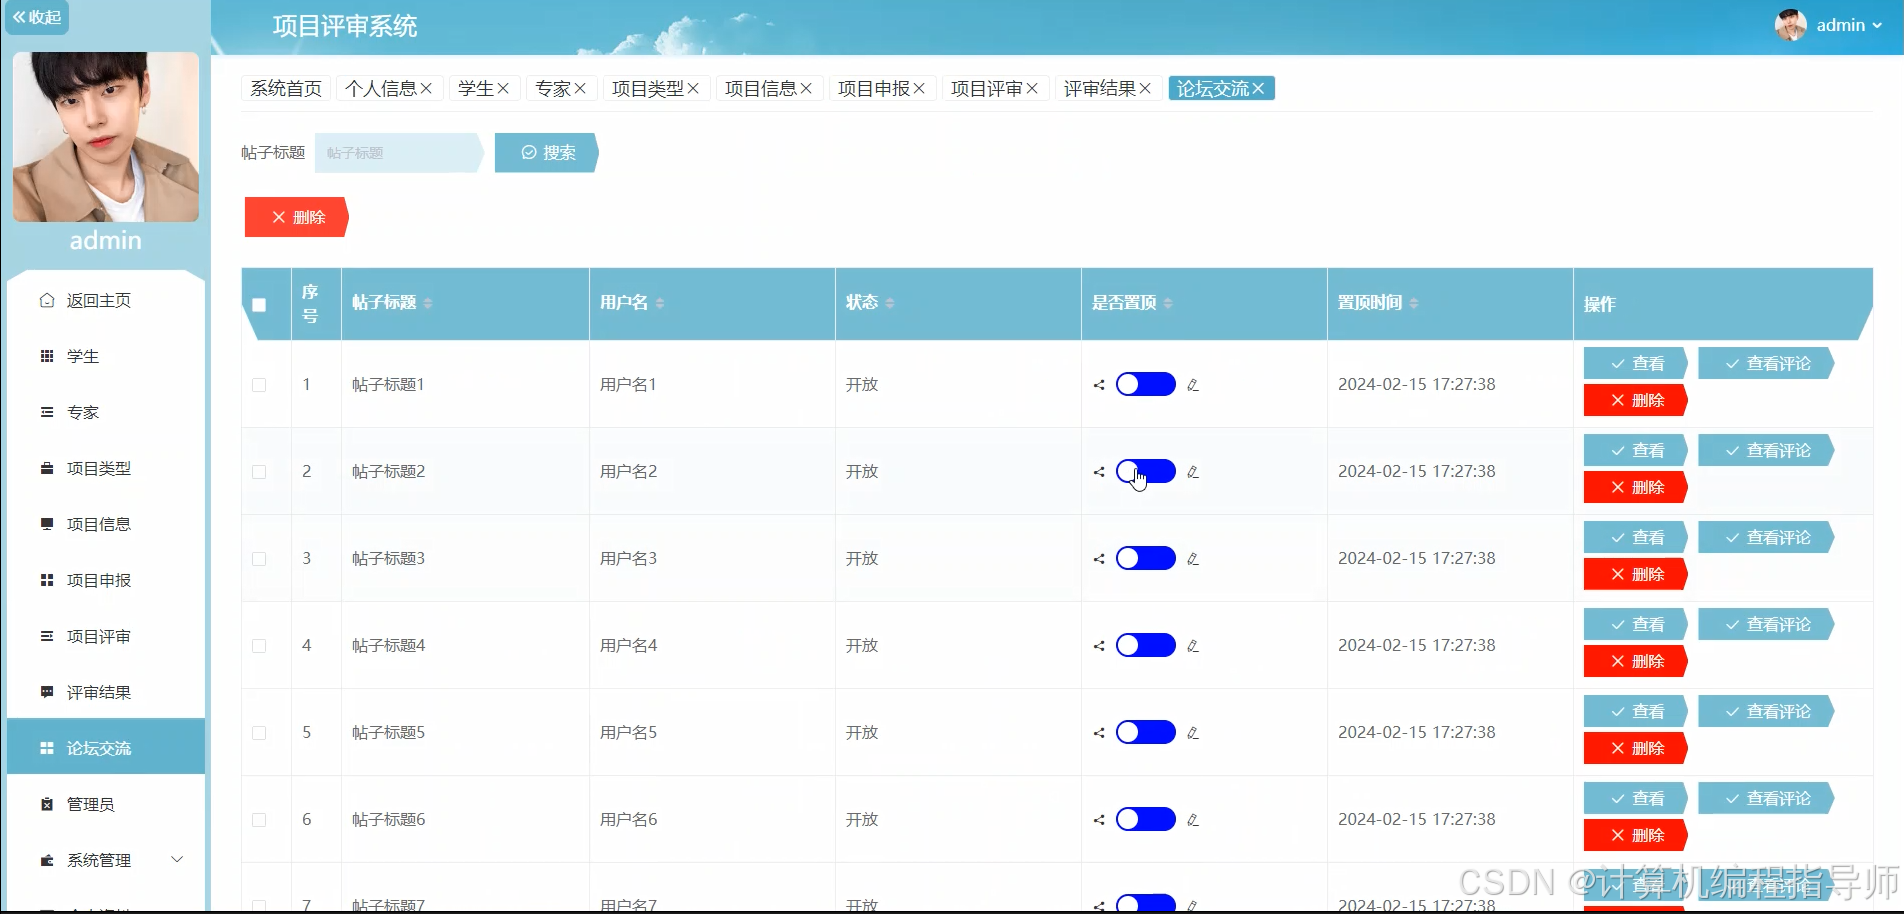Viewport: 1904px width, 914px height.
Task: Collapse the sidebar using the 收起 button
Action: click(x=37, y=17)
